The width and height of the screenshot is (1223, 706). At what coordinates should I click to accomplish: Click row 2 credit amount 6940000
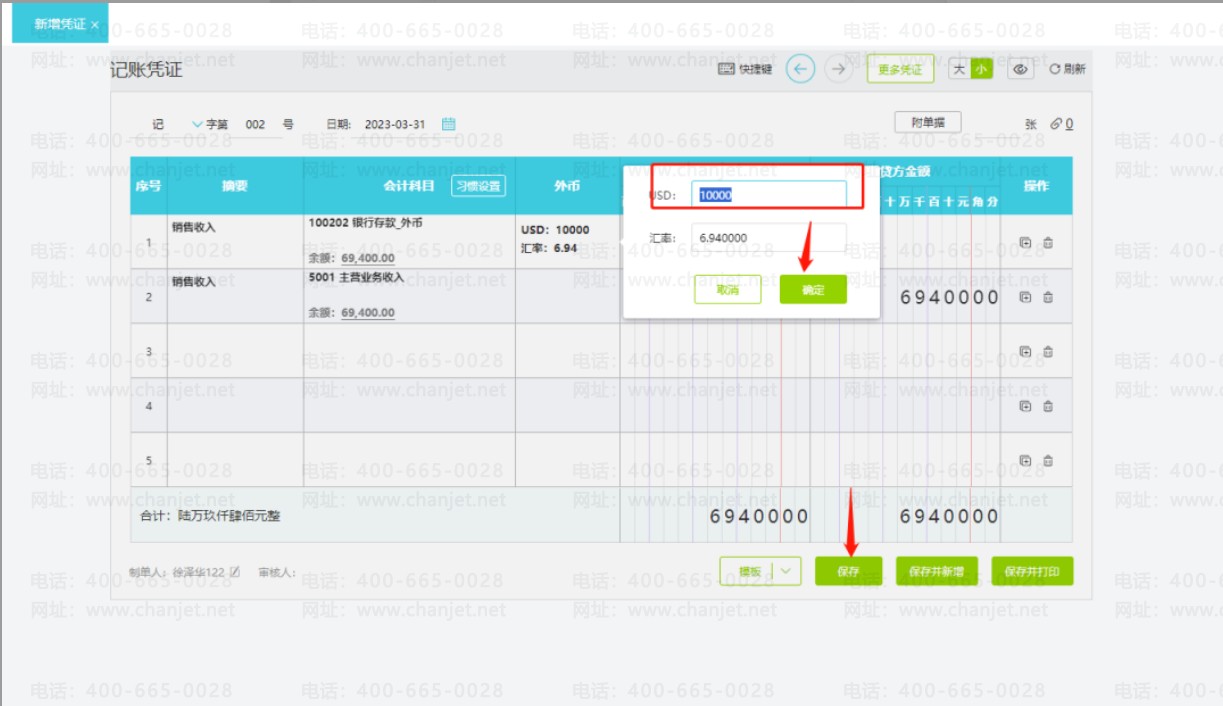[x=949, y=297]
